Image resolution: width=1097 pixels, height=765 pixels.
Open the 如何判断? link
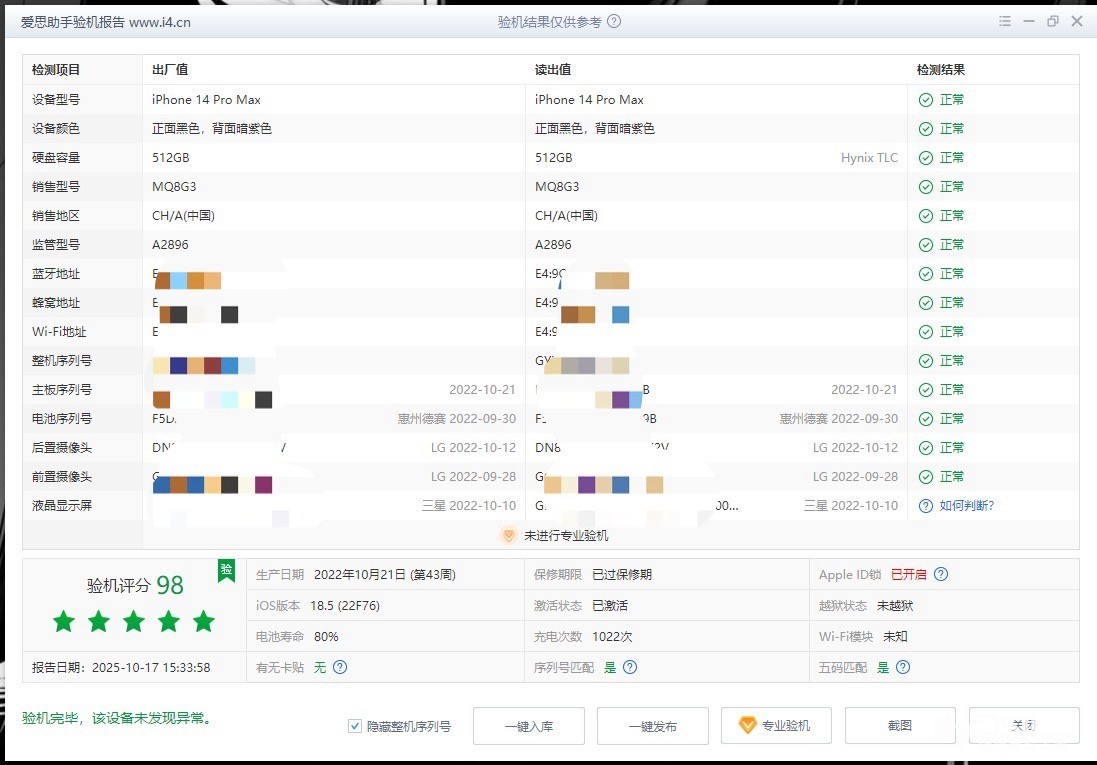coord(966,506)
